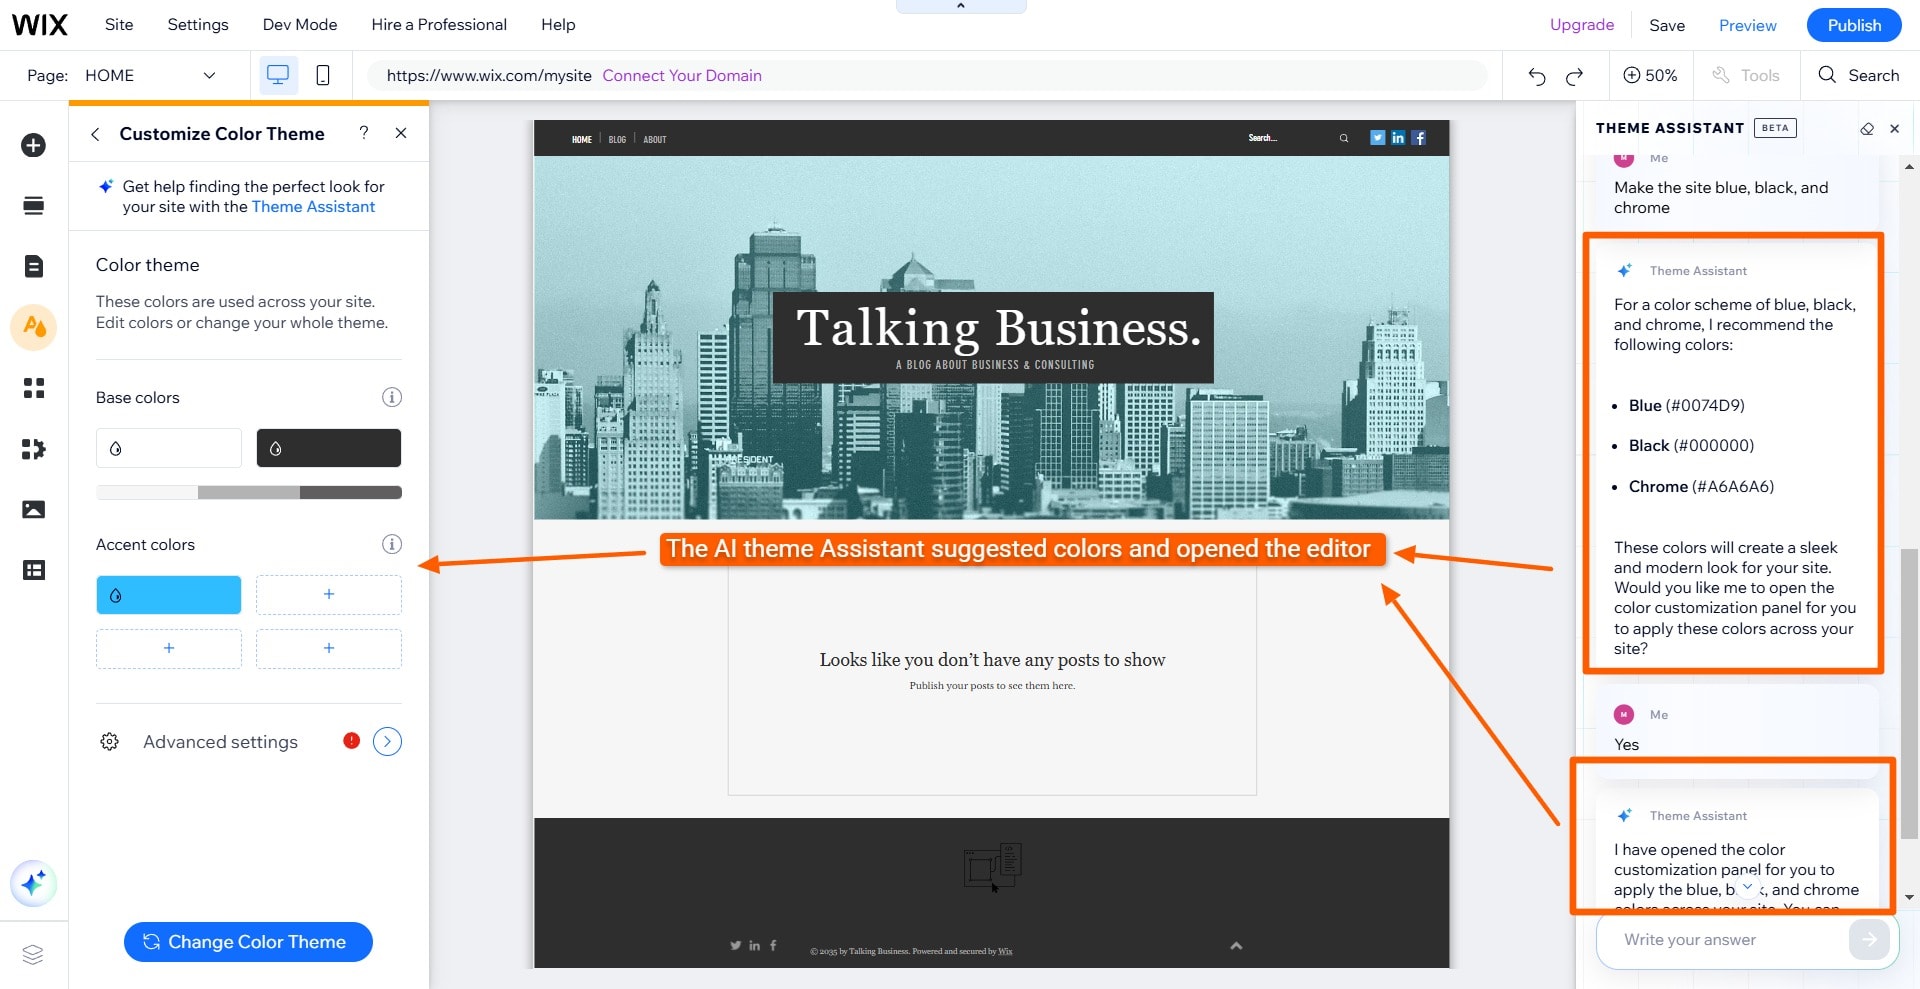Go back from Customize Color Theme

pyautogui.click(x=95, y=134)
